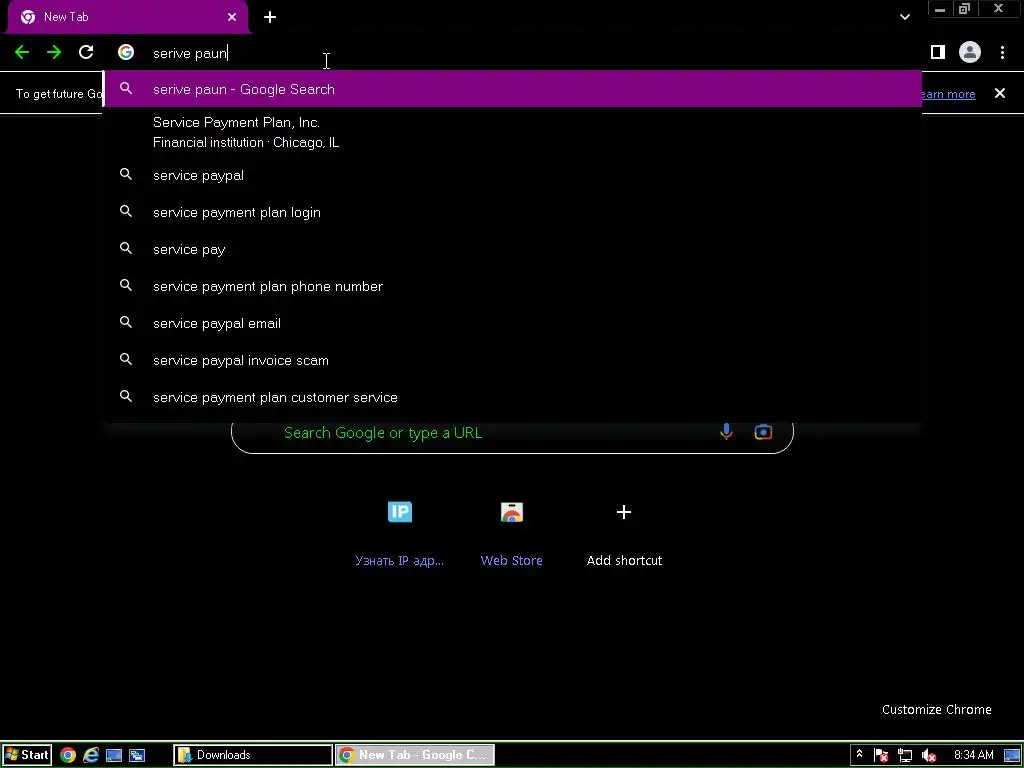Select 'service payment plan customer service' suggestion

[x=513, y=397]
